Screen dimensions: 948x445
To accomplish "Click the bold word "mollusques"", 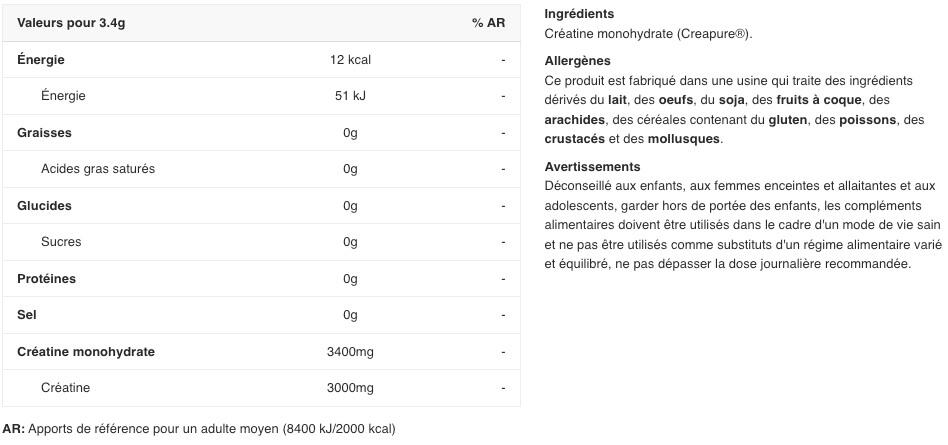I will tap(683, 139).
